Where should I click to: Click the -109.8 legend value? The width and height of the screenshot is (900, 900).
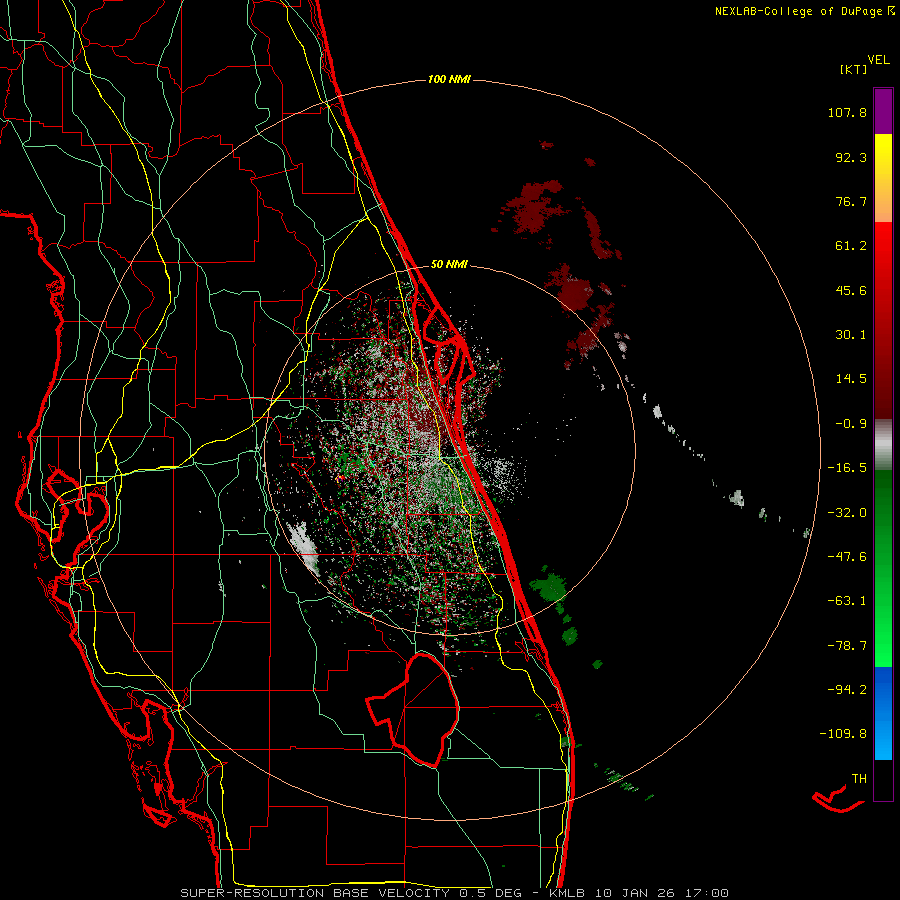843,734
